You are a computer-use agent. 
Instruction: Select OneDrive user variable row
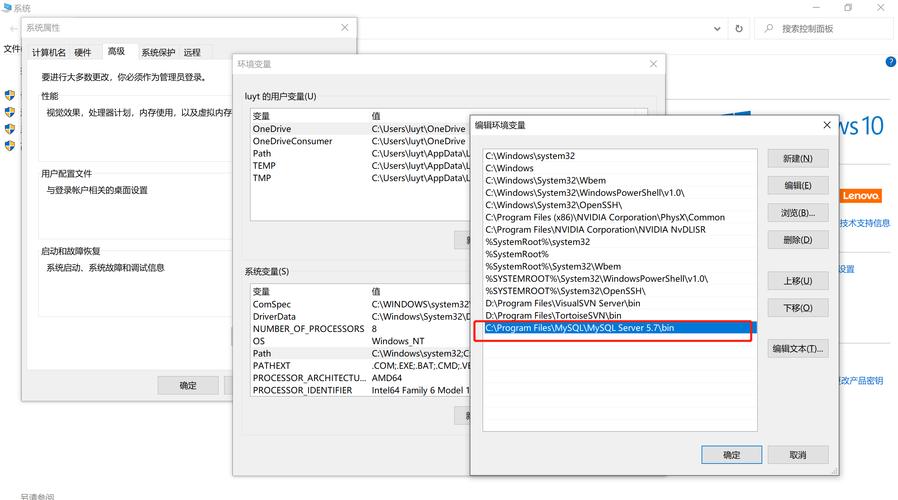tap(360, 129)
